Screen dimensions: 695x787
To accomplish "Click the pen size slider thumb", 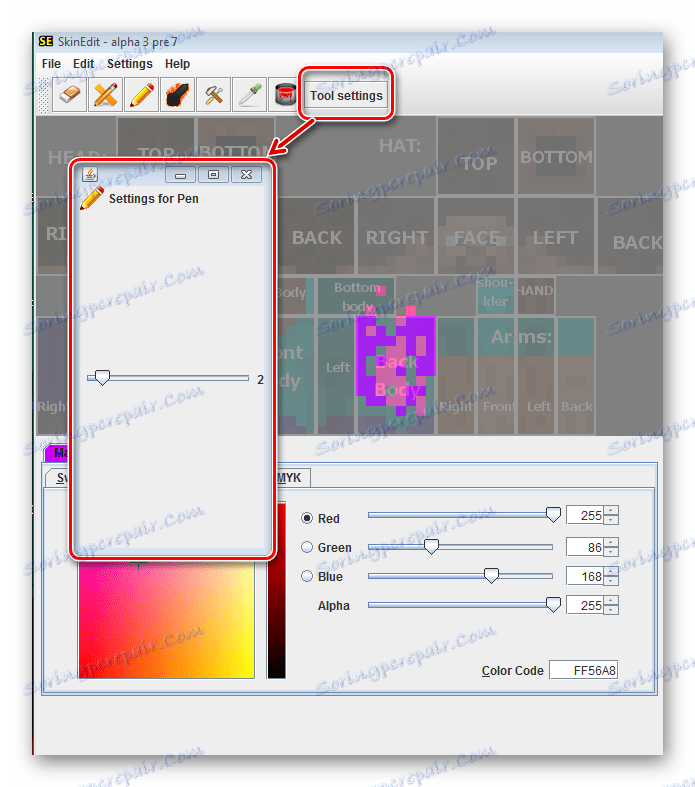I will [x=102, y=377].
